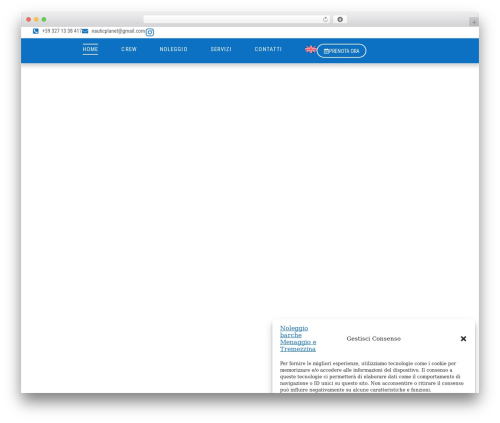Viewport: 500px width, 423px height.
Task: Click the PRENOTA ORA button
Action: 341,51
